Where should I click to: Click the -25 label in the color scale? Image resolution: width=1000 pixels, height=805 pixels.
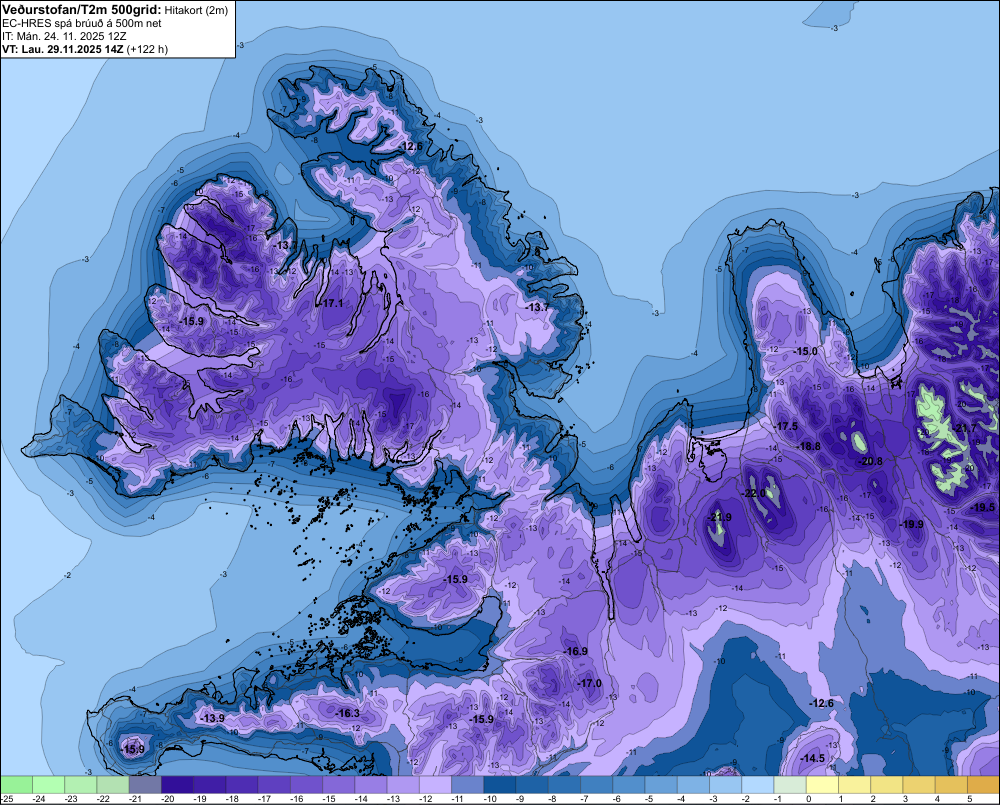pos(6,799)
